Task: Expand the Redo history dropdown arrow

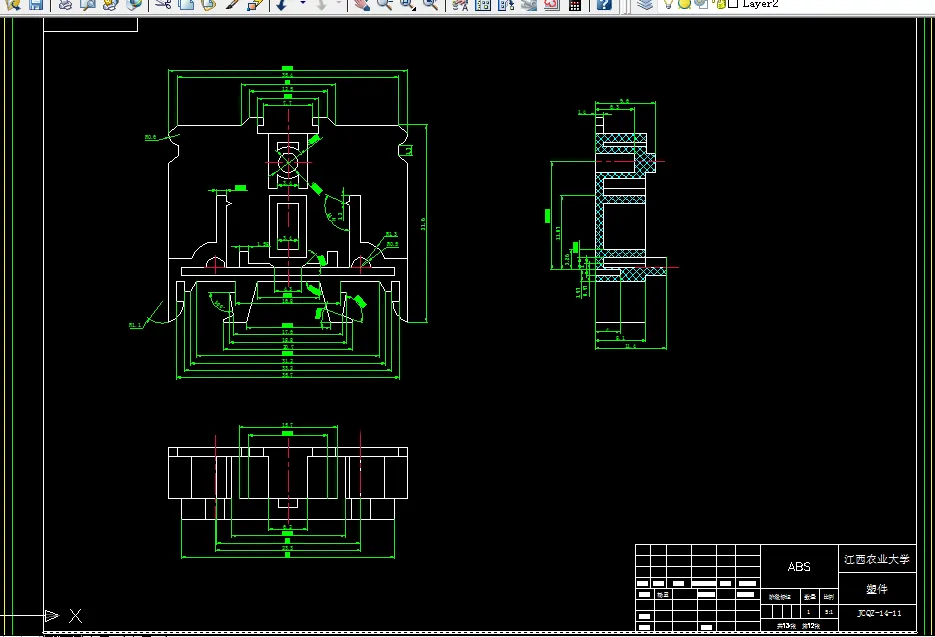Action: point(339,4)
